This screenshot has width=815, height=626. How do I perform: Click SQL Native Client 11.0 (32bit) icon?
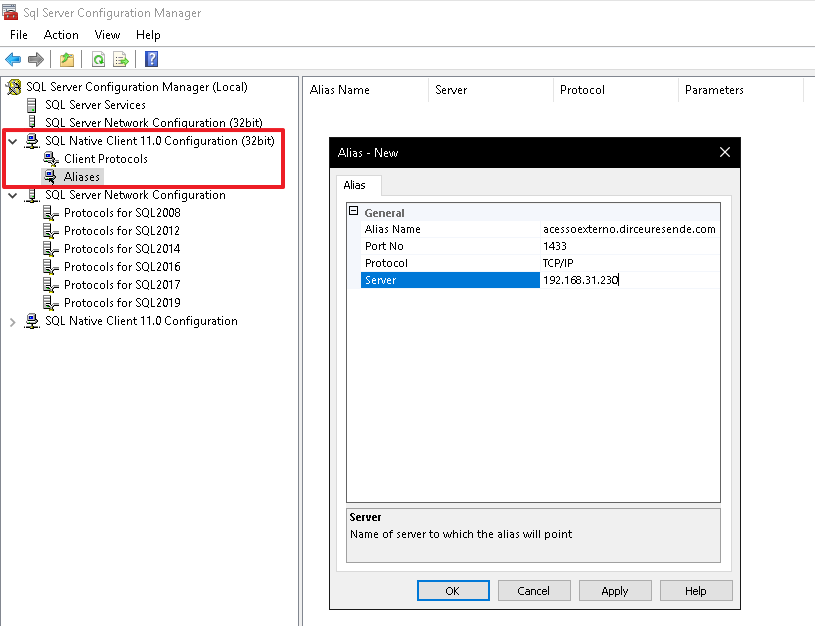tap(32, 141)
